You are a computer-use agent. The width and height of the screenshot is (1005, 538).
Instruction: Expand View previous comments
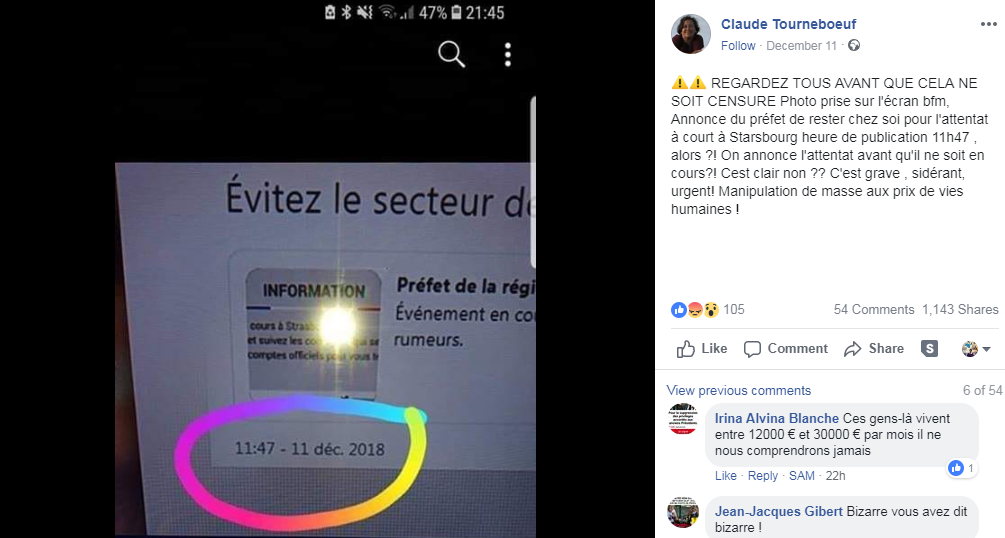click(x=738, y=391)
